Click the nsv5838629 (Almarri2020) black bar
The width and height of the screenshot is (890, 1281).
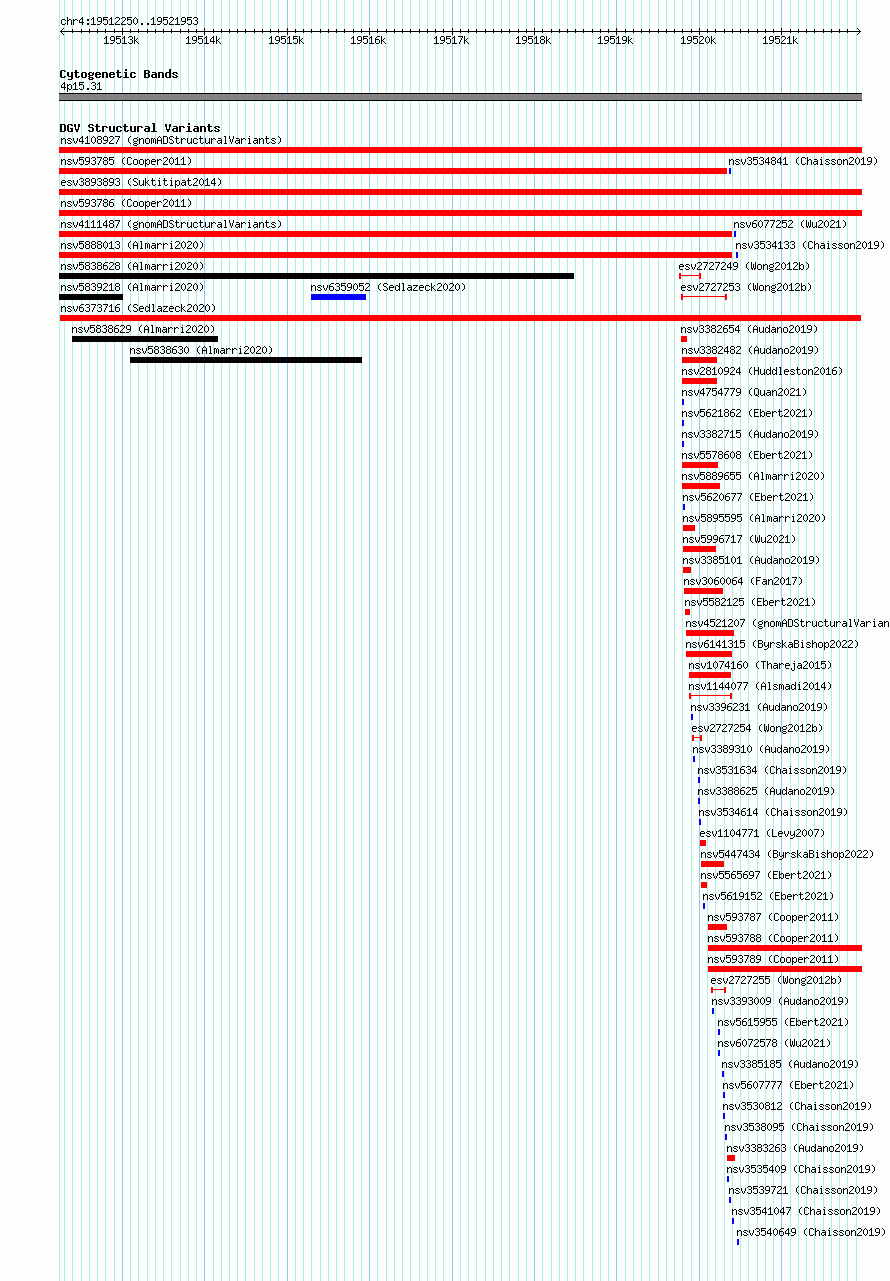[x=145, y=339]
